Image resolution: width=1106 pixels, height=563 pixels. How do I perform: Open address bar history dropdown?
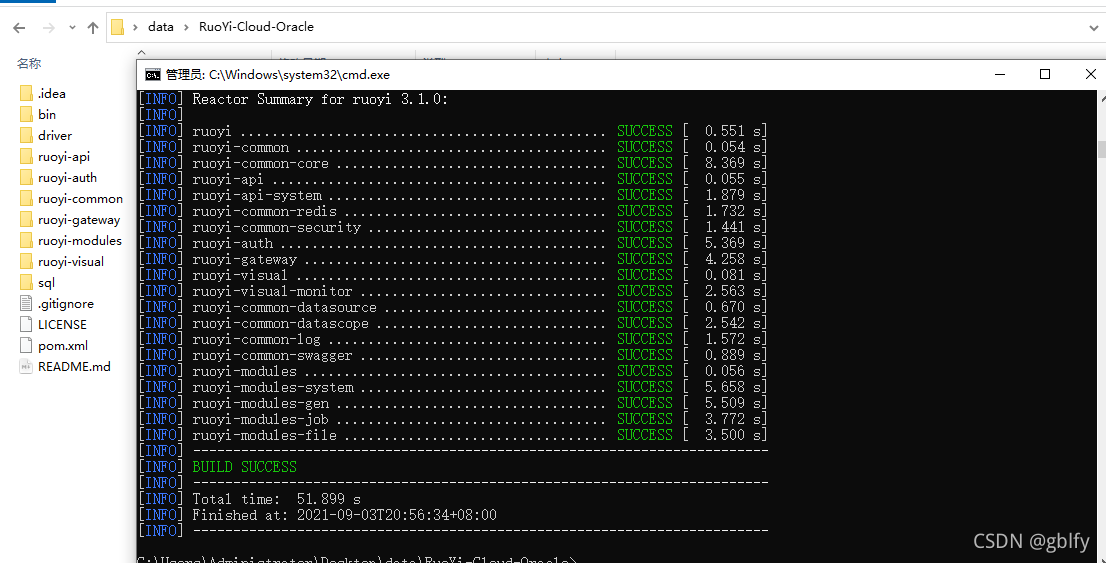point(1094,27)
